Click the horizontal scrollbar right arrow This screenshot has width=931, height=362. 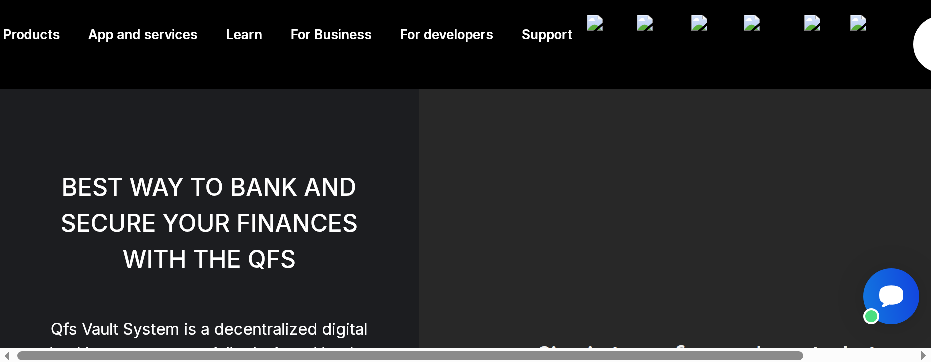[924, 355]
